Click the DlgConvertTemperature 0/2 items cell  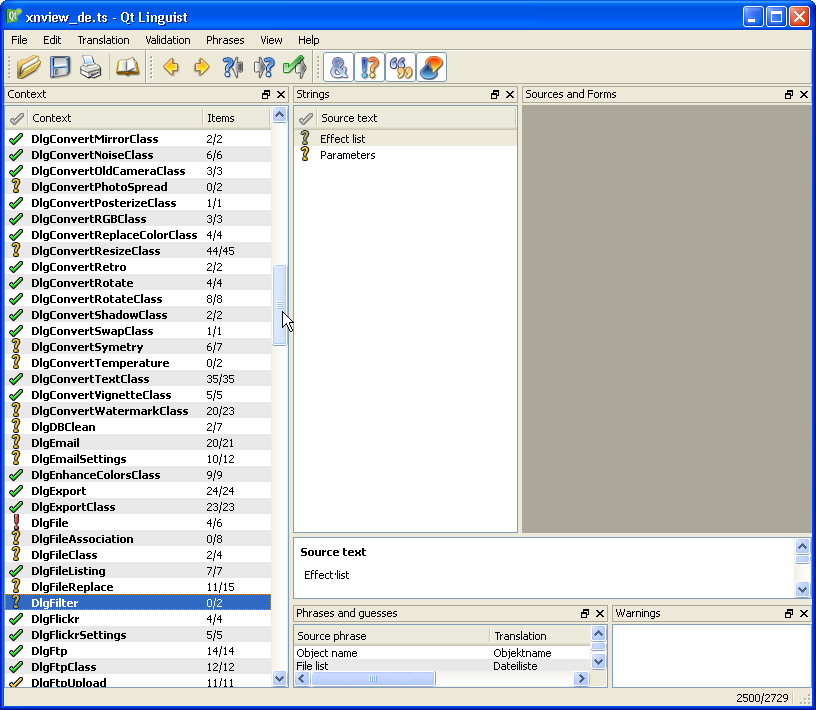coord(214,363)
